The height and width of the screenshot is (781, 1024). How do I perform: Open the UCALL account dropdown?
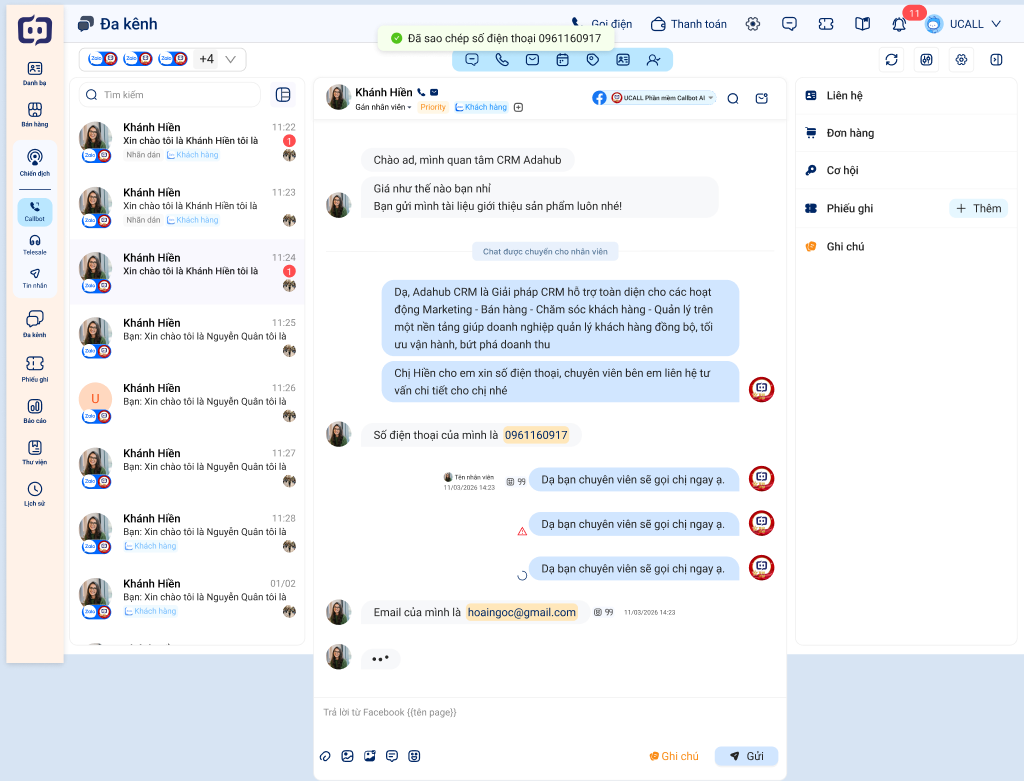(x=964, y=24)
